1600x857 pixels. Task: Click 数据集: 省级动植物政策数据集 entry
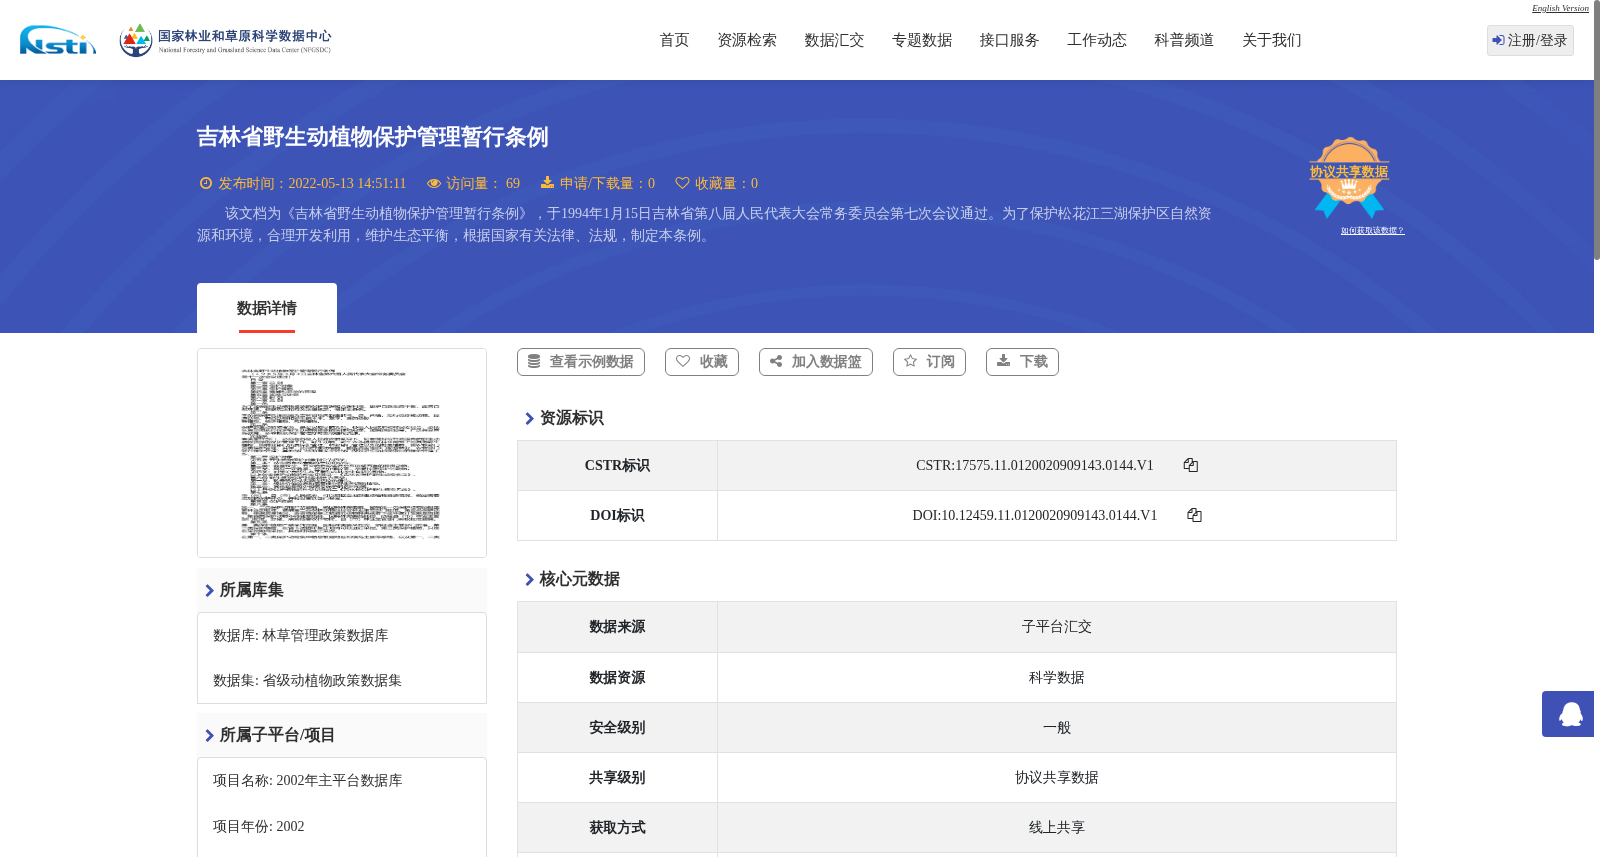coord(307,681)
